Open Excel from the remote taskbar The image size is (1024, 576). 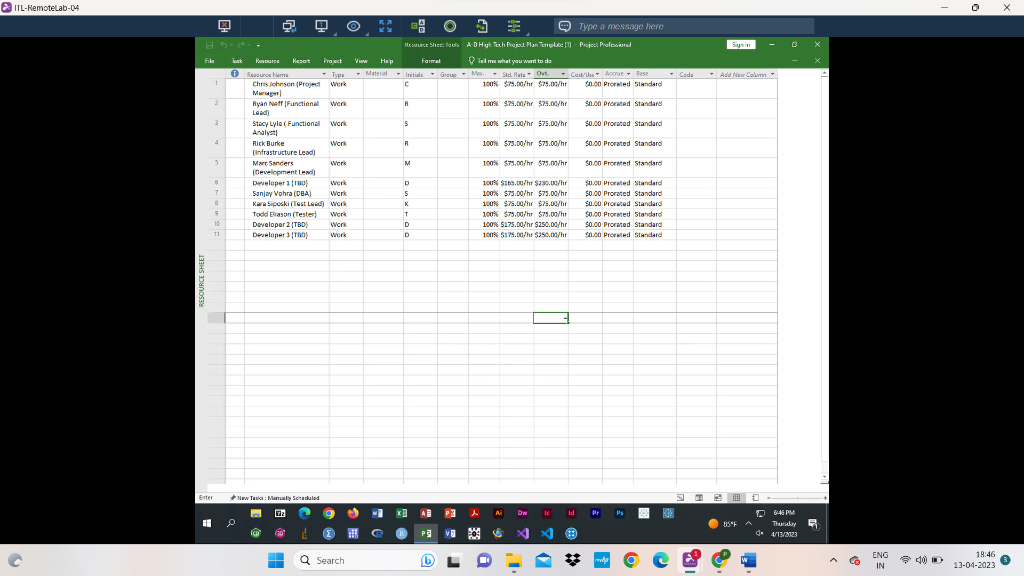[402, 513]
